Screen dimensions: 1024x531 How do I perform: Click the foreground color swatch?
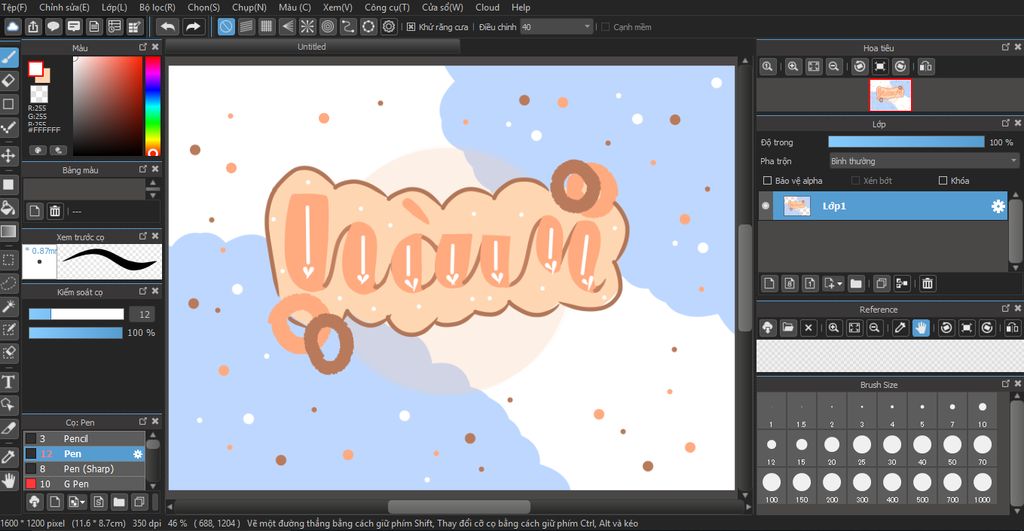[x=35, y=69]
